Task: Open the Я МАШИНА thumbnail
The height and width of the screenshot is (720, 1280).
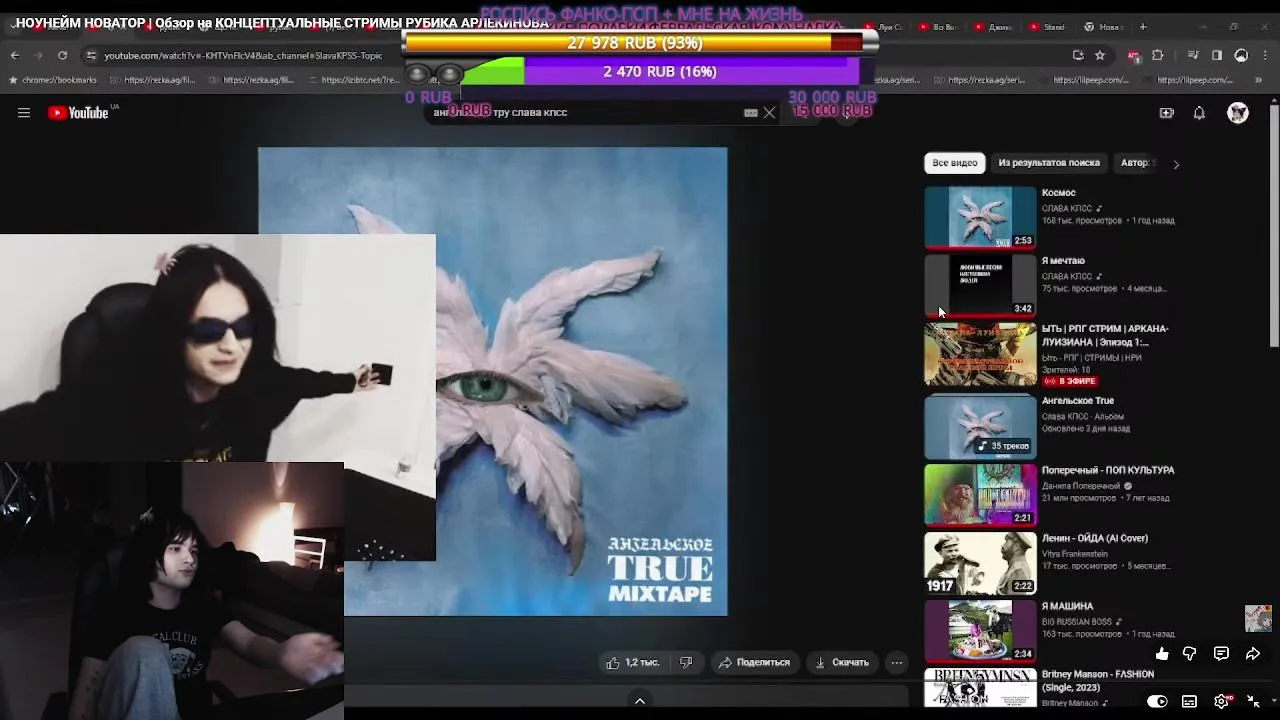Action: coord(980,631)
